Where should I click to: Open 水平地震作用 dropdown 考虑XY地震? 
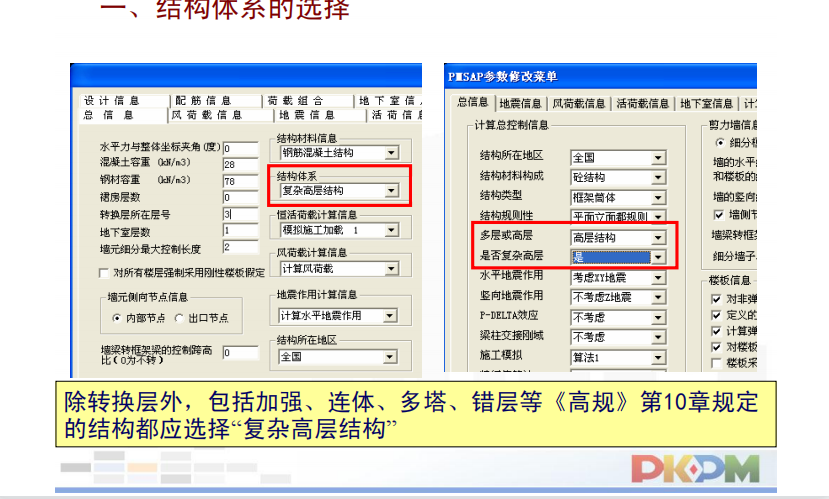[x=618, y=278]
